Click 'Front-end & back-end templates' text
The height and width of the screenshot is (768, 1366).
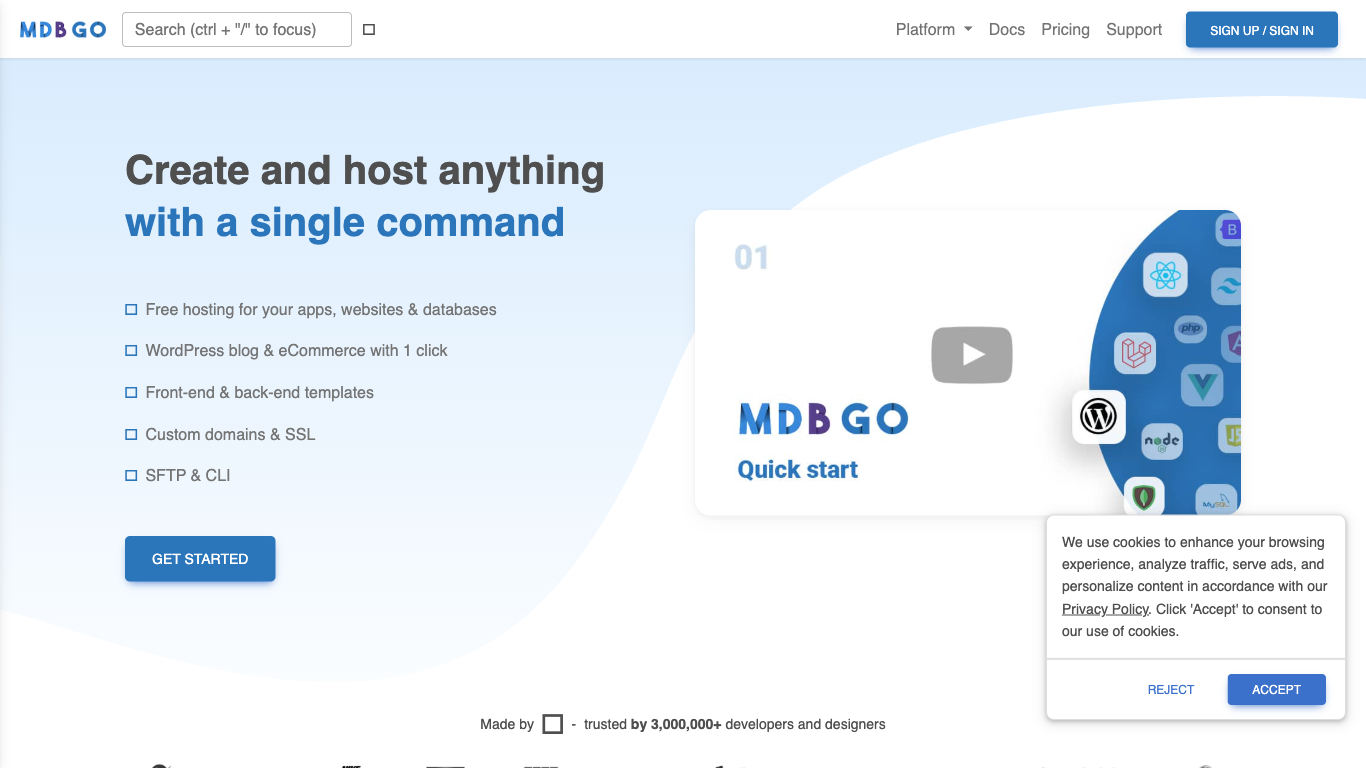click(260, 393)
